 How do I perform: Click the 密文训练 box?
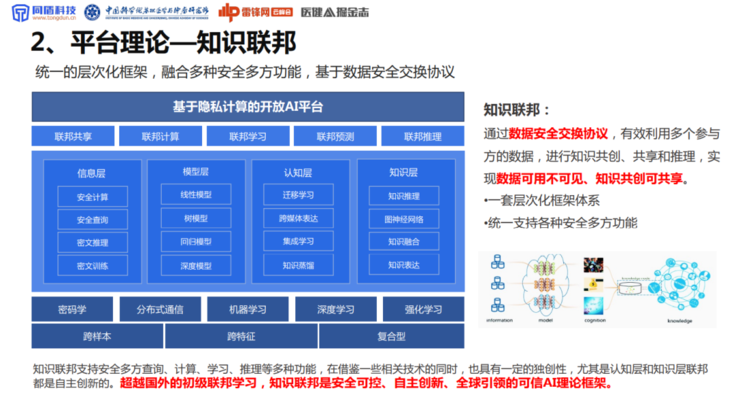[92, 266]
